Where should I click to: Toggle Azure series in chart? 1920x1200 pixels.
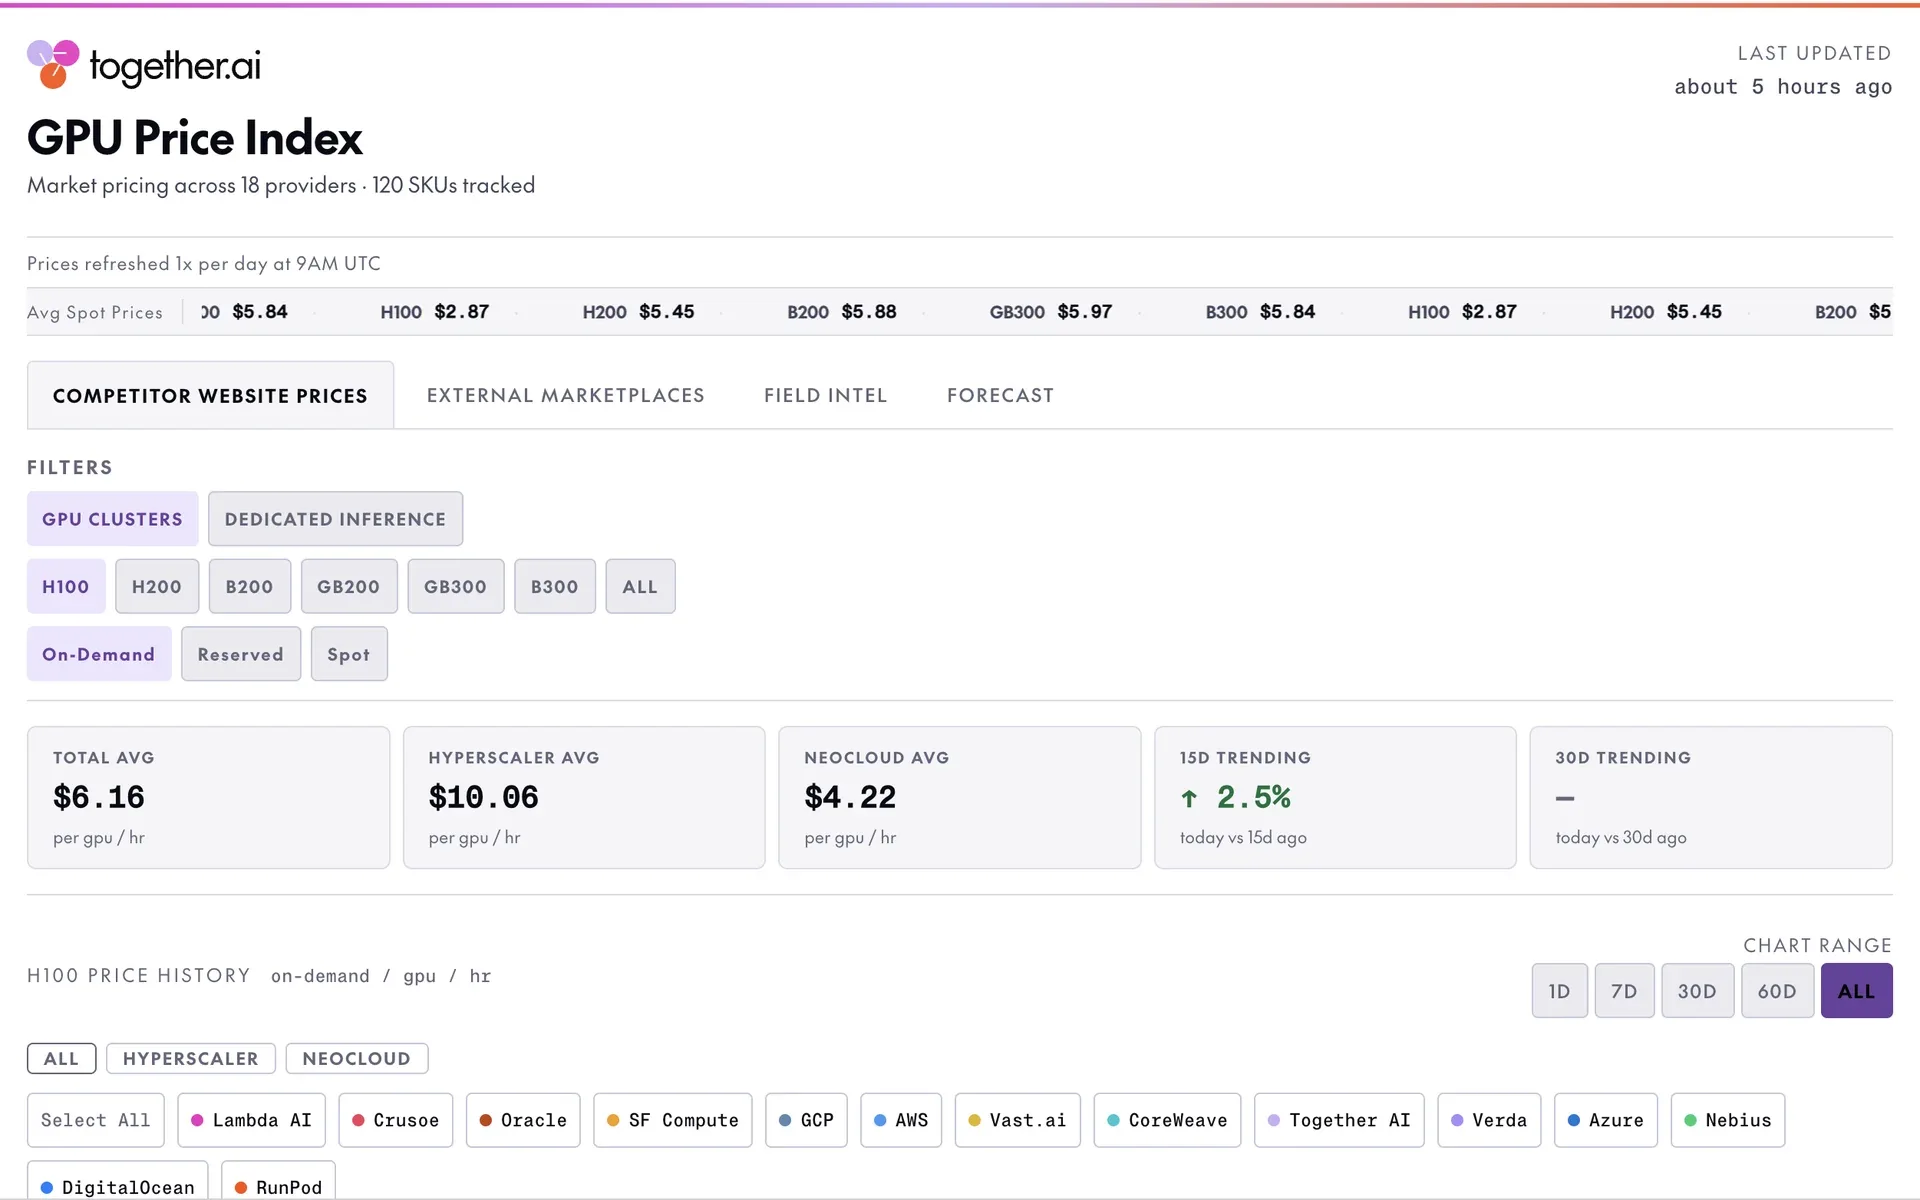(x=1605, y=1120)
